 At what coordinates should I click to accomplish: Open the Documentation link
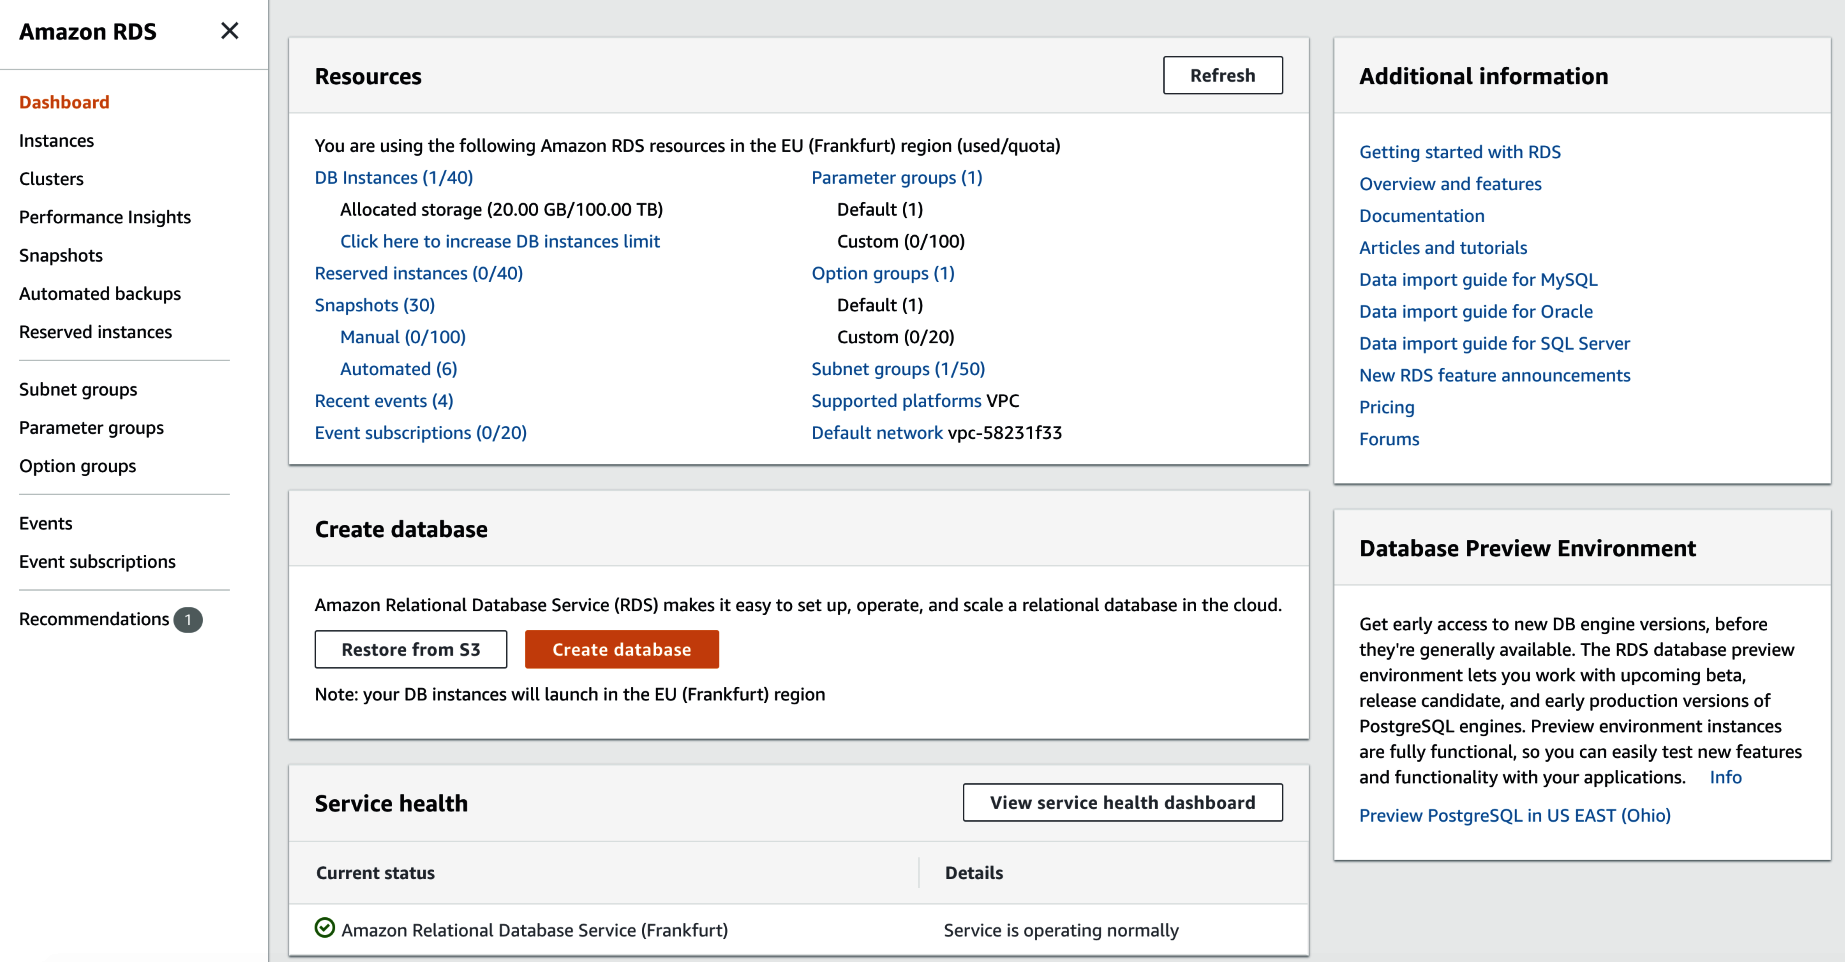[x=1421, y=216]
